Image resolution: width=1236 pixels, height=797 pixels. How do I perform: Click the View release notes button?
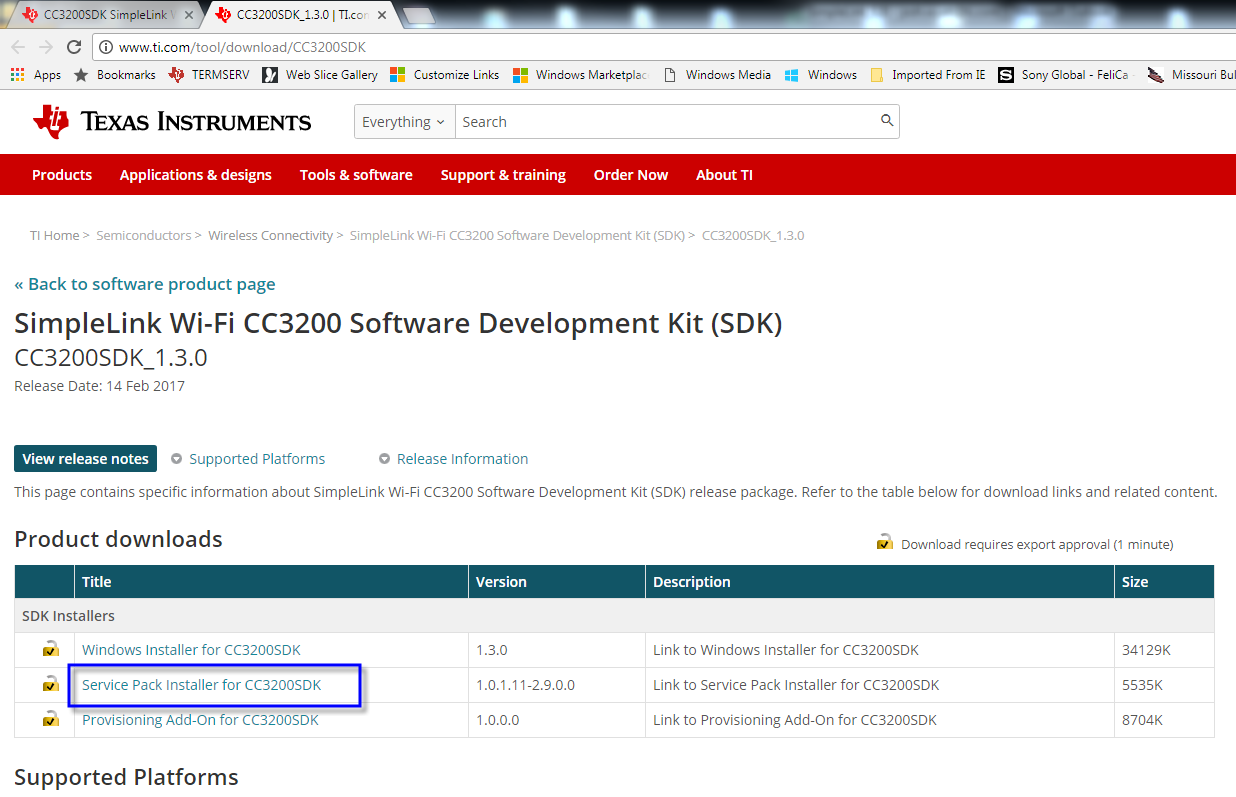pyautogui.click(x=85, y=459)
